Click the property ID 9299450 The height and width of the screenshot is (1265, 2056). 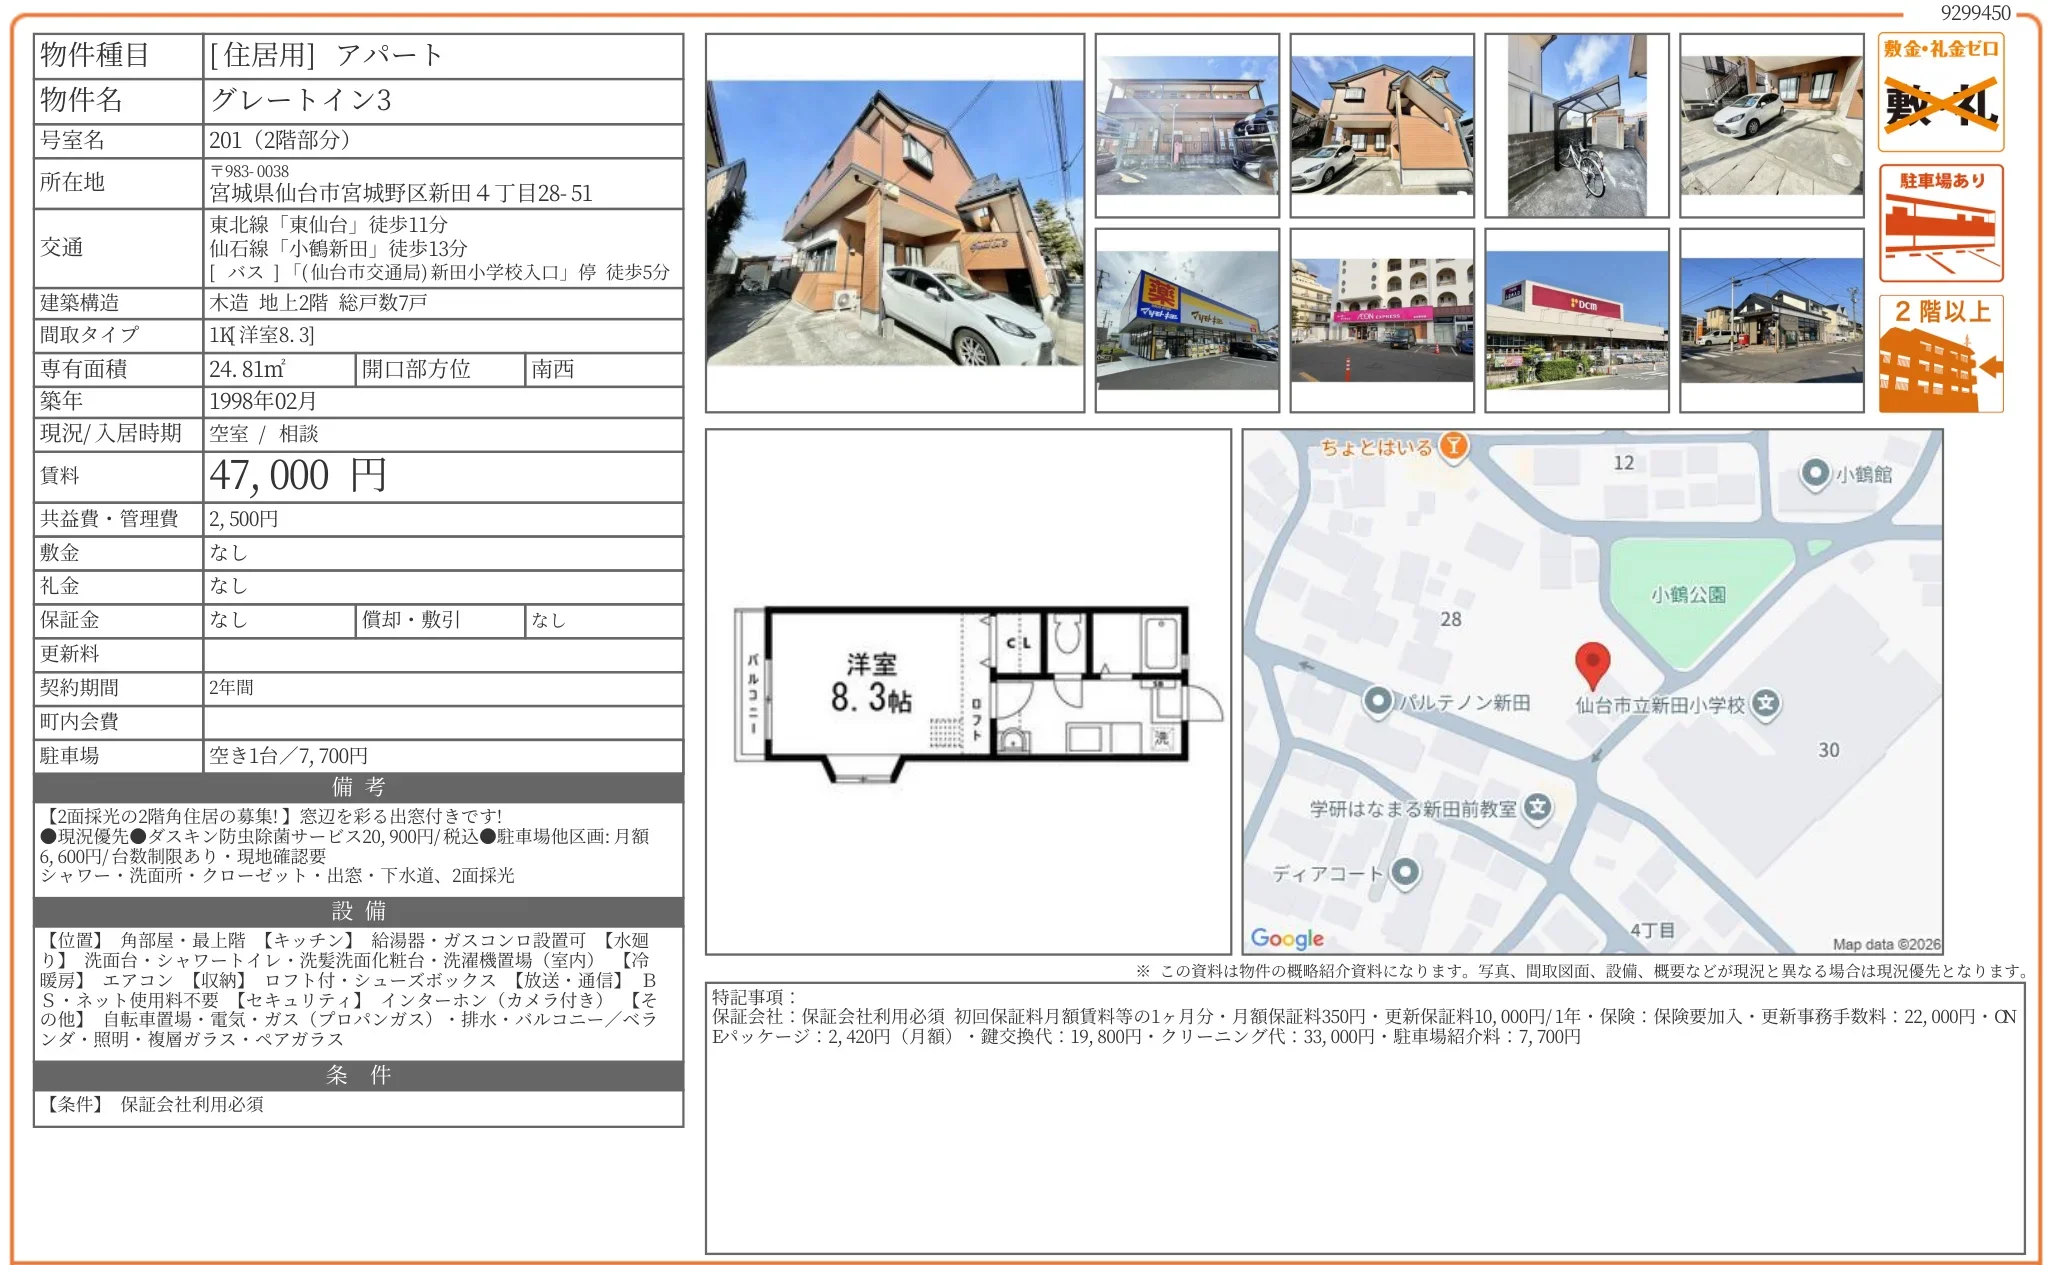(x=1975, y=13)
